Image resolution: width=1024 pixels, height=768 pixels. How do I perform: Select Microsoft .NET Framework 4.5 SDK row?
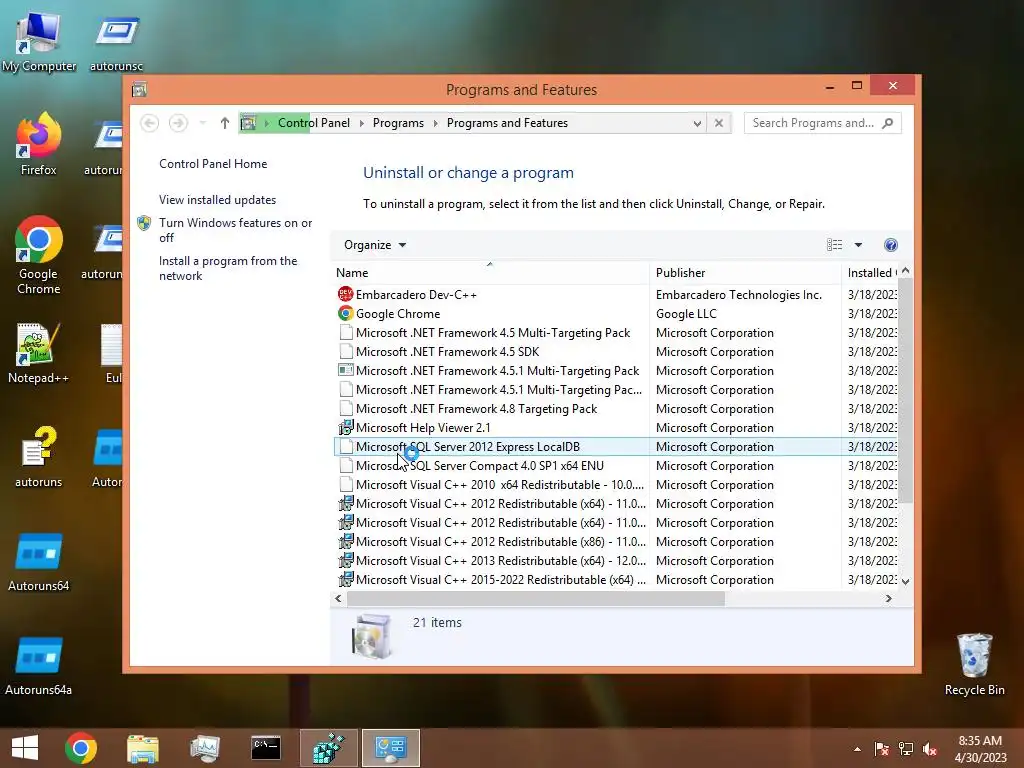[615, 352]
